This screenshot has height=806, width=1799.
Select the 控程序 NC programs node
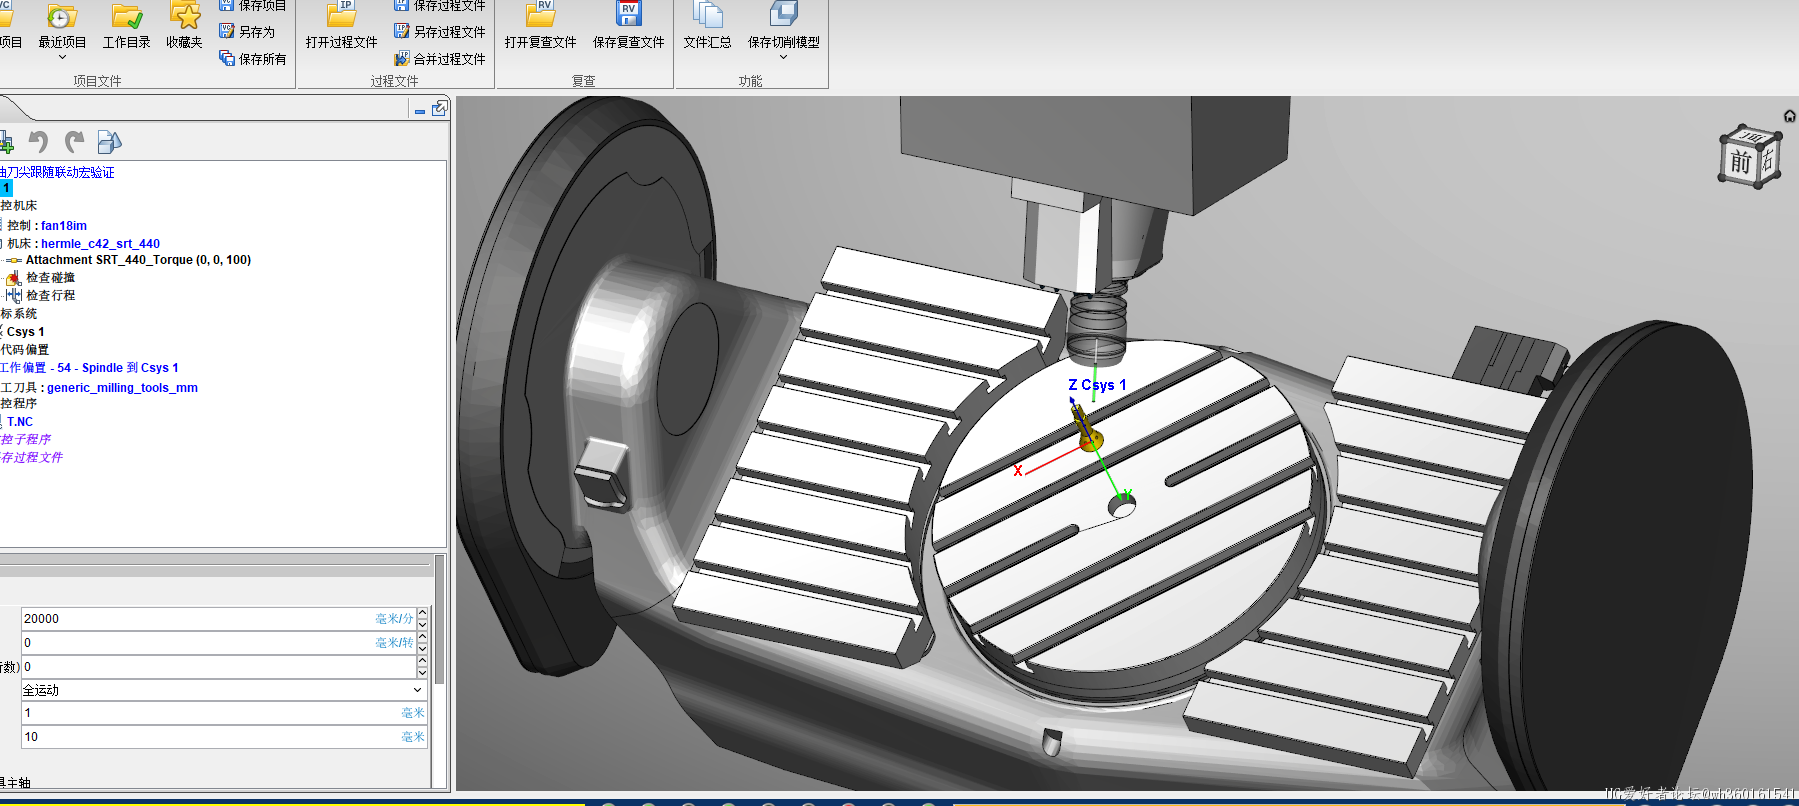point(19,404)
